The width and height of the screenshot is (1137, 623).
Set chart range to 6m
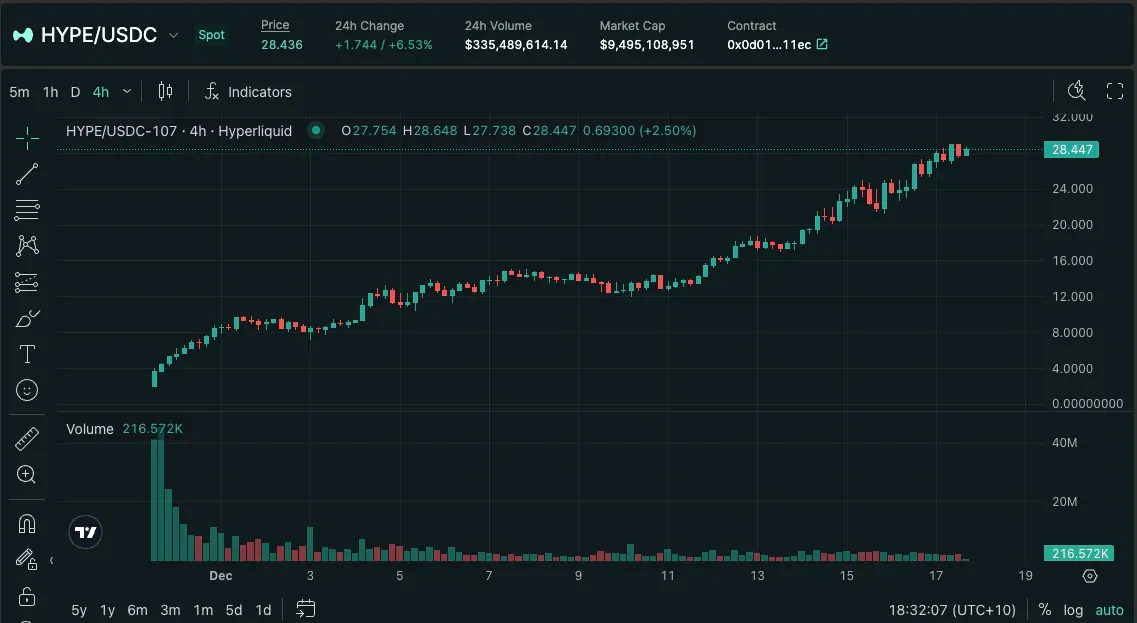(x=137, y=610)
